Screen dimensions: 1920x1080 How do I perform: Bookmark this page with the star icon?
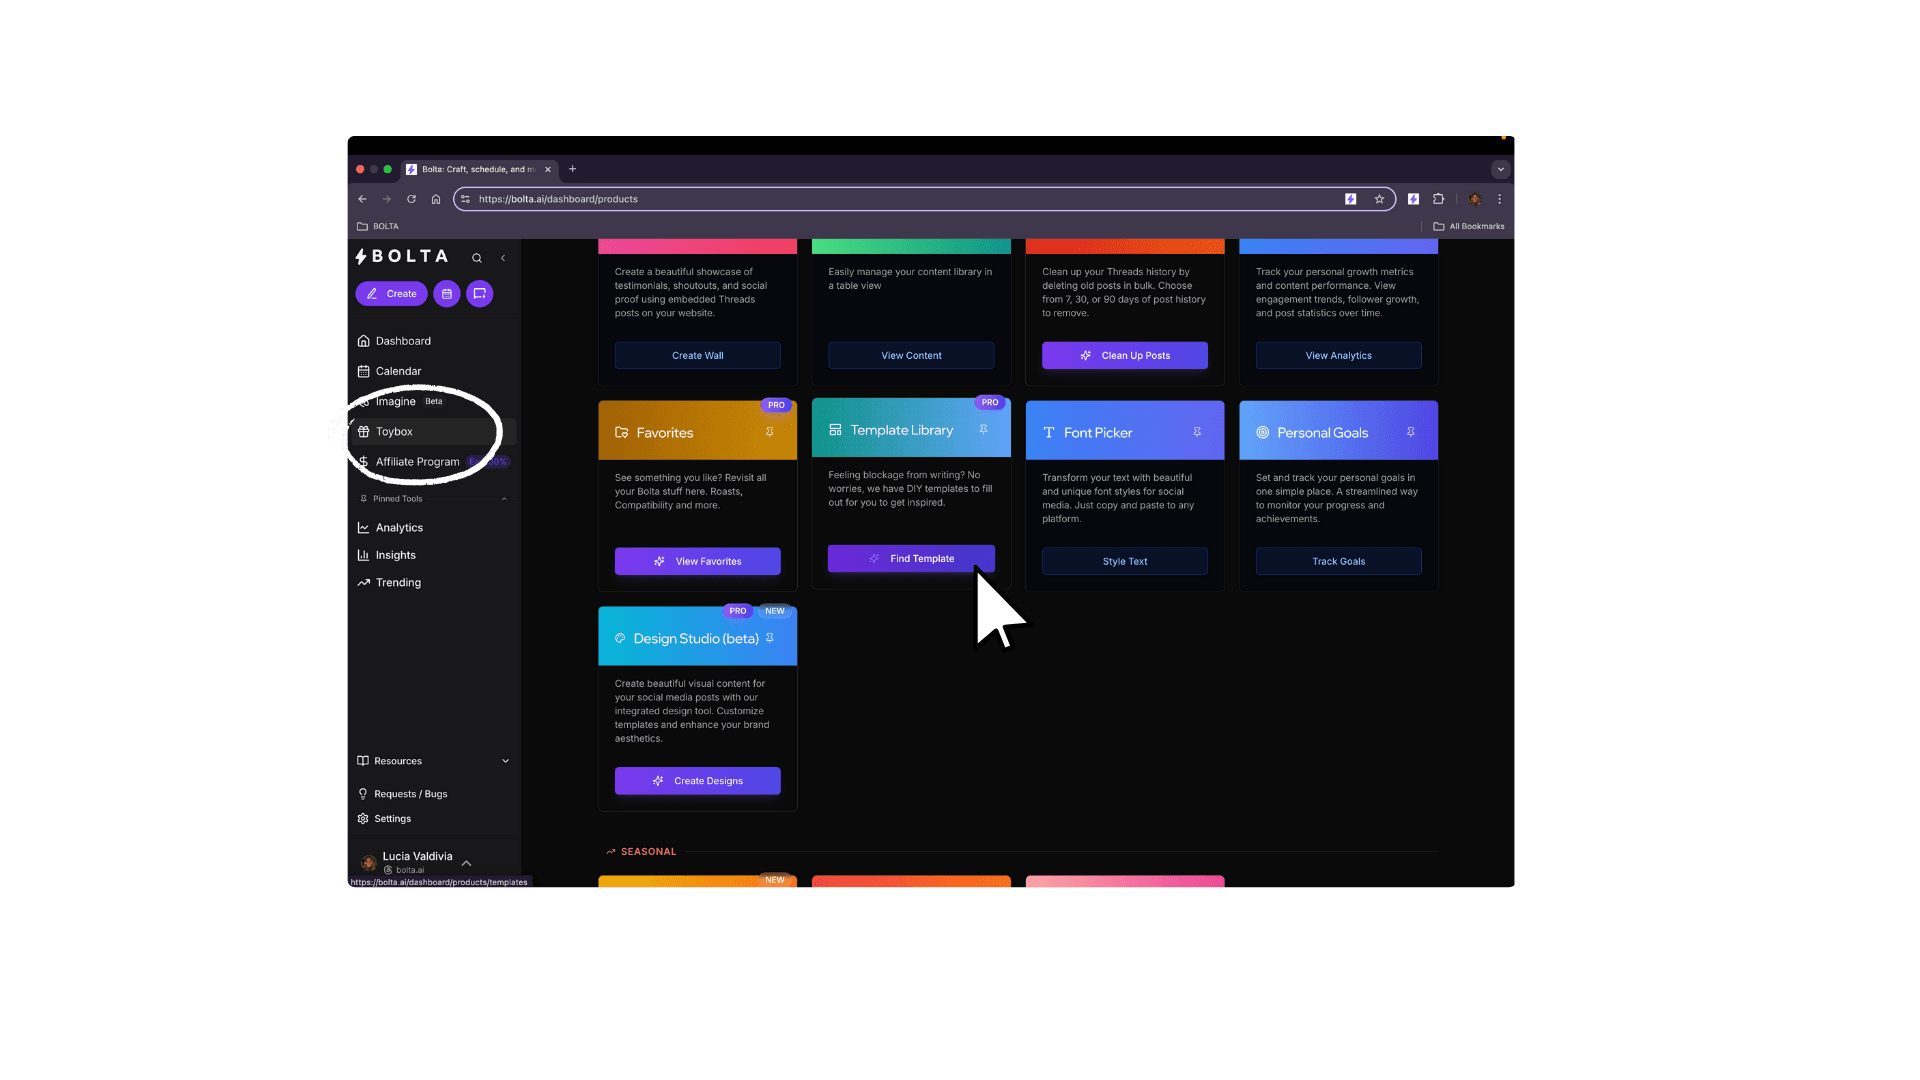point(1379,199)
